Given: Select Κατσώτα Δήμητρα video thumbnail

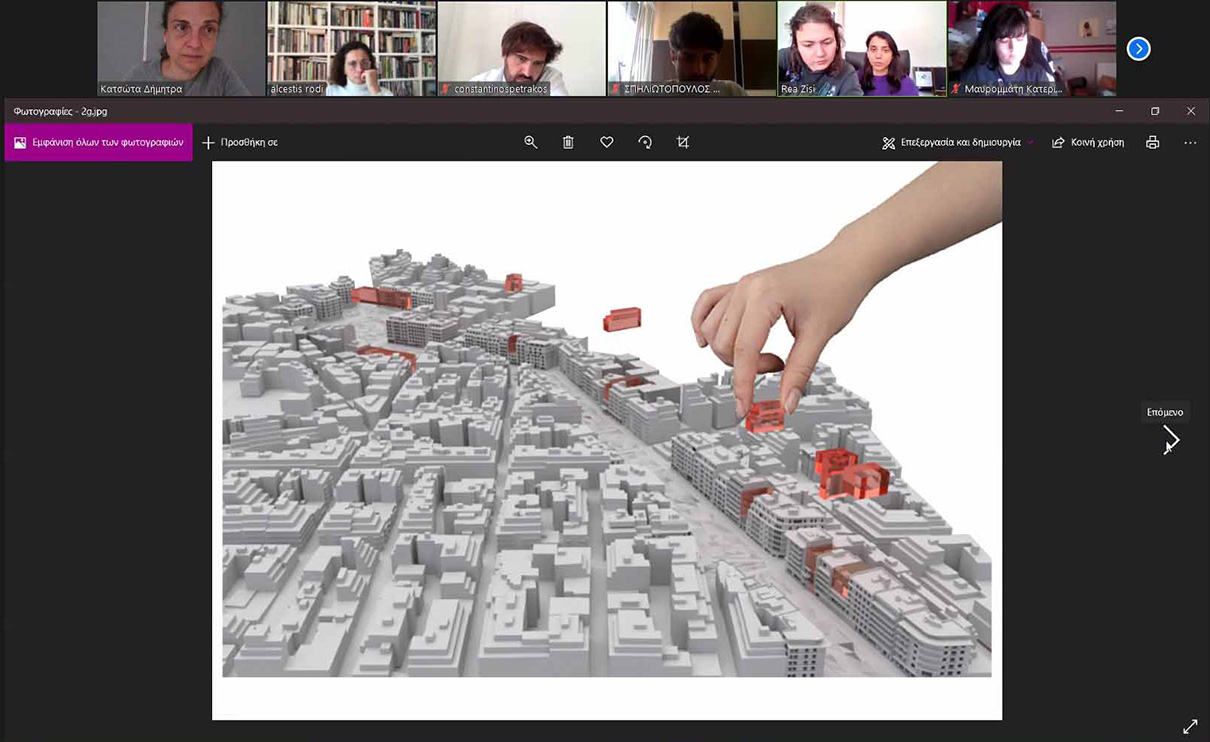Looking at the screenshot, I should [181, 48].
